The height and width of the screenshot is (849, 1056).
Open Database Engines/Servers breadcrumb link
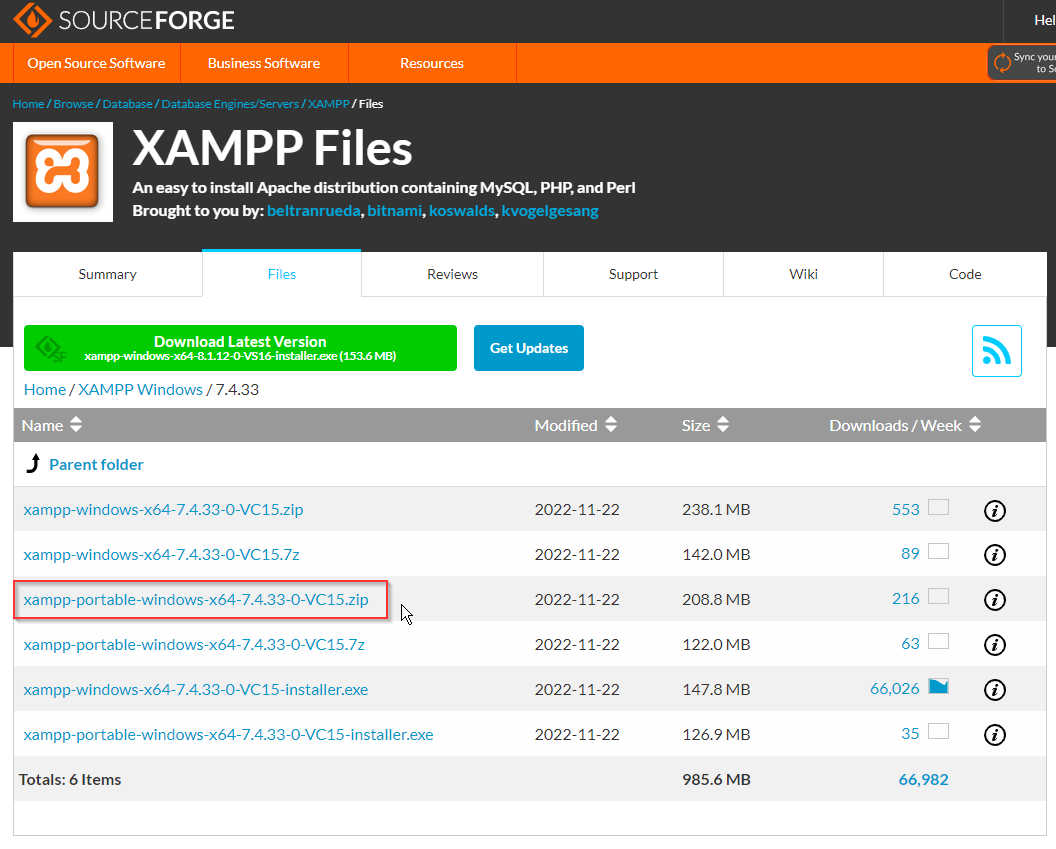point(230,104)
